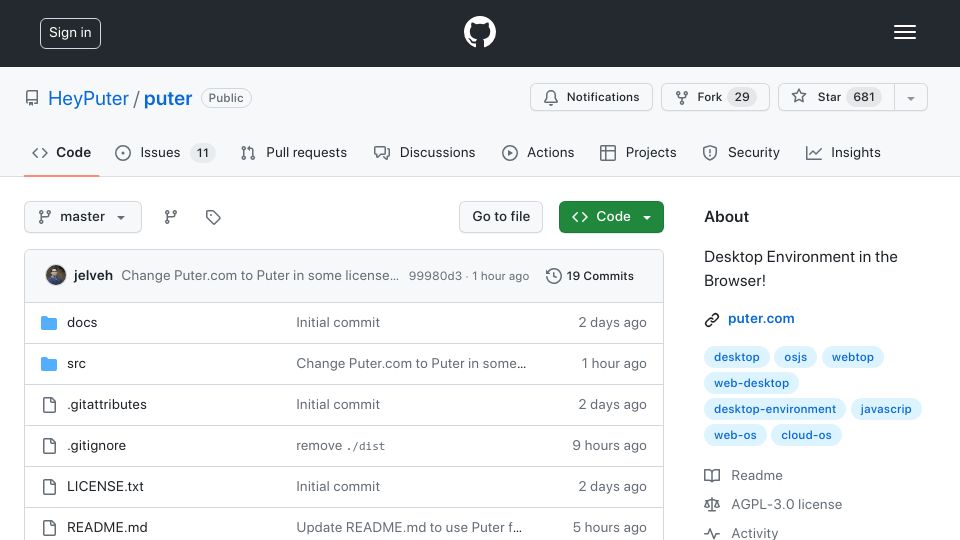
Task: Click the Sign in button
Action: click(70, 33)
